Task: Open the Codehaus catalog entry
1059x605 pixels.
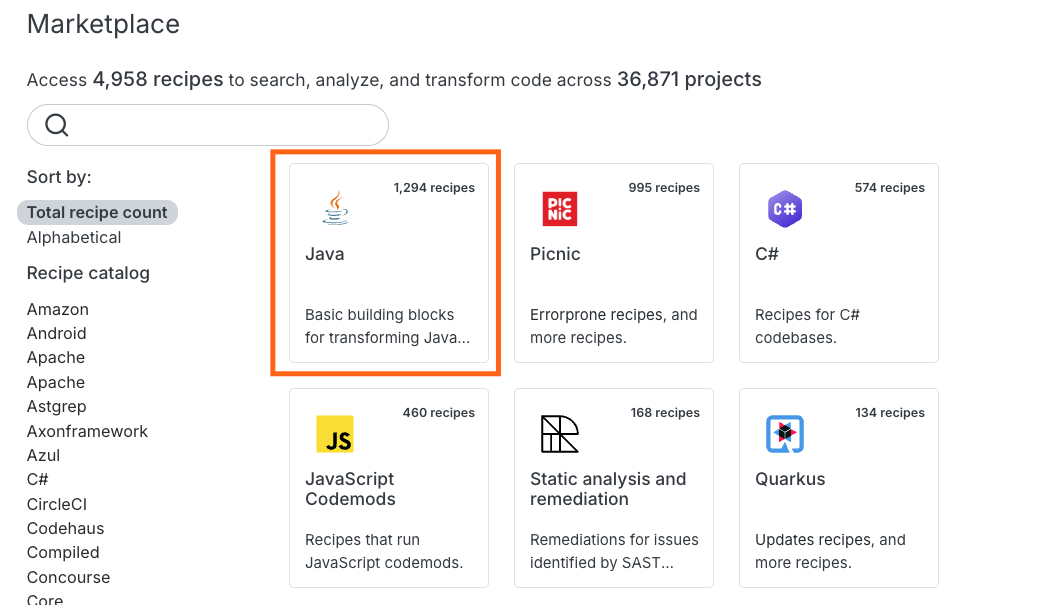Action: 65,528
